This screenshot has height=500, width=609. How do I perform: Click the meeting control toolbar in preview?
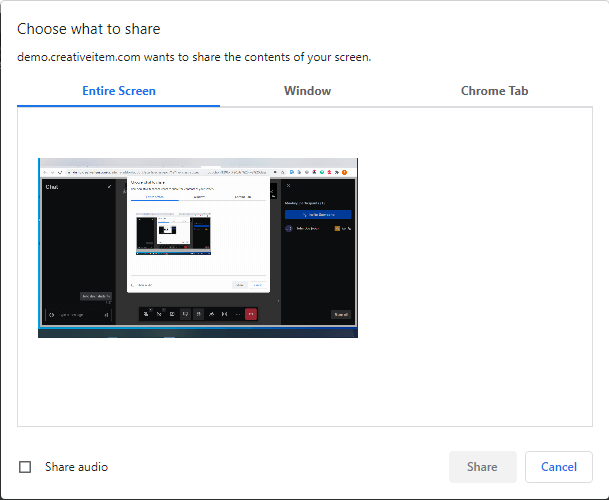coord(198,314)
